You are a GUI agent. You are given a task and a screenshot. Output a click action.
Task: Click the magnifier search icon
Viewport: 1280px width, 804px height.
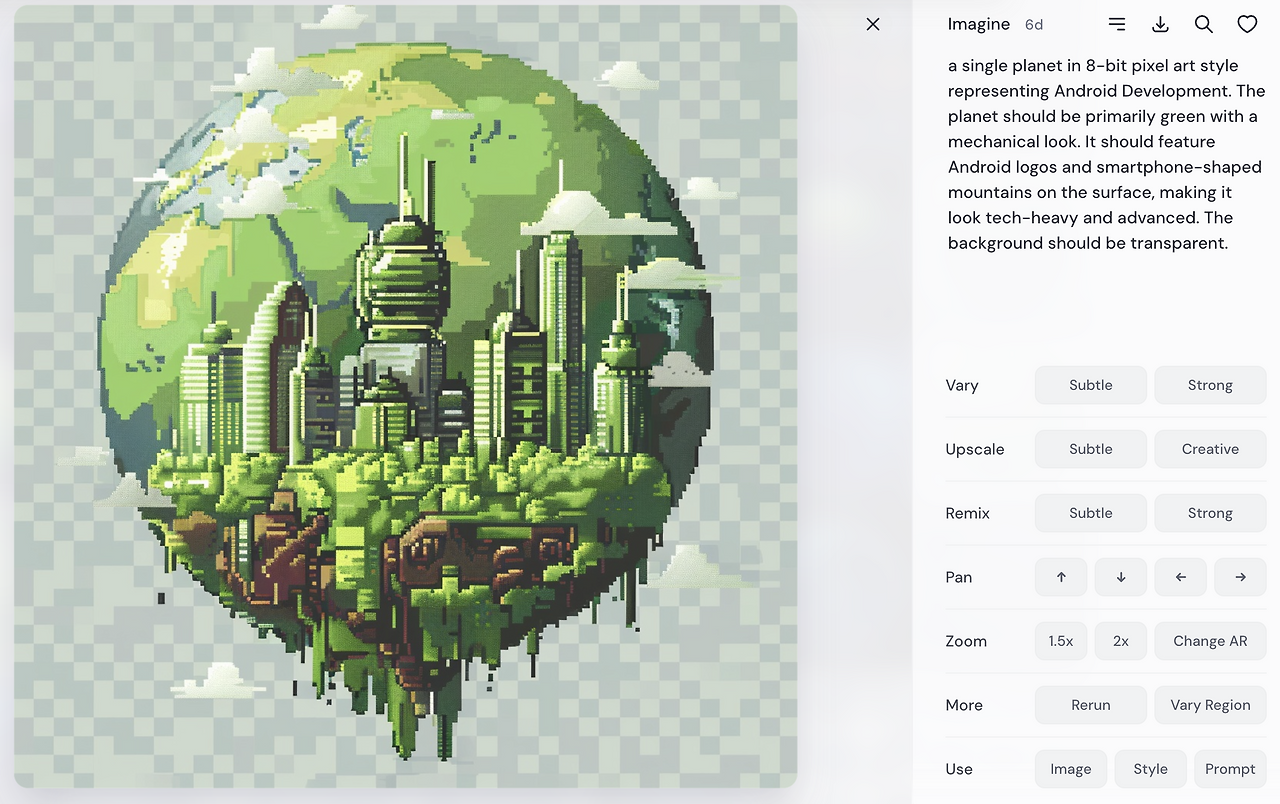point(1204,24)
